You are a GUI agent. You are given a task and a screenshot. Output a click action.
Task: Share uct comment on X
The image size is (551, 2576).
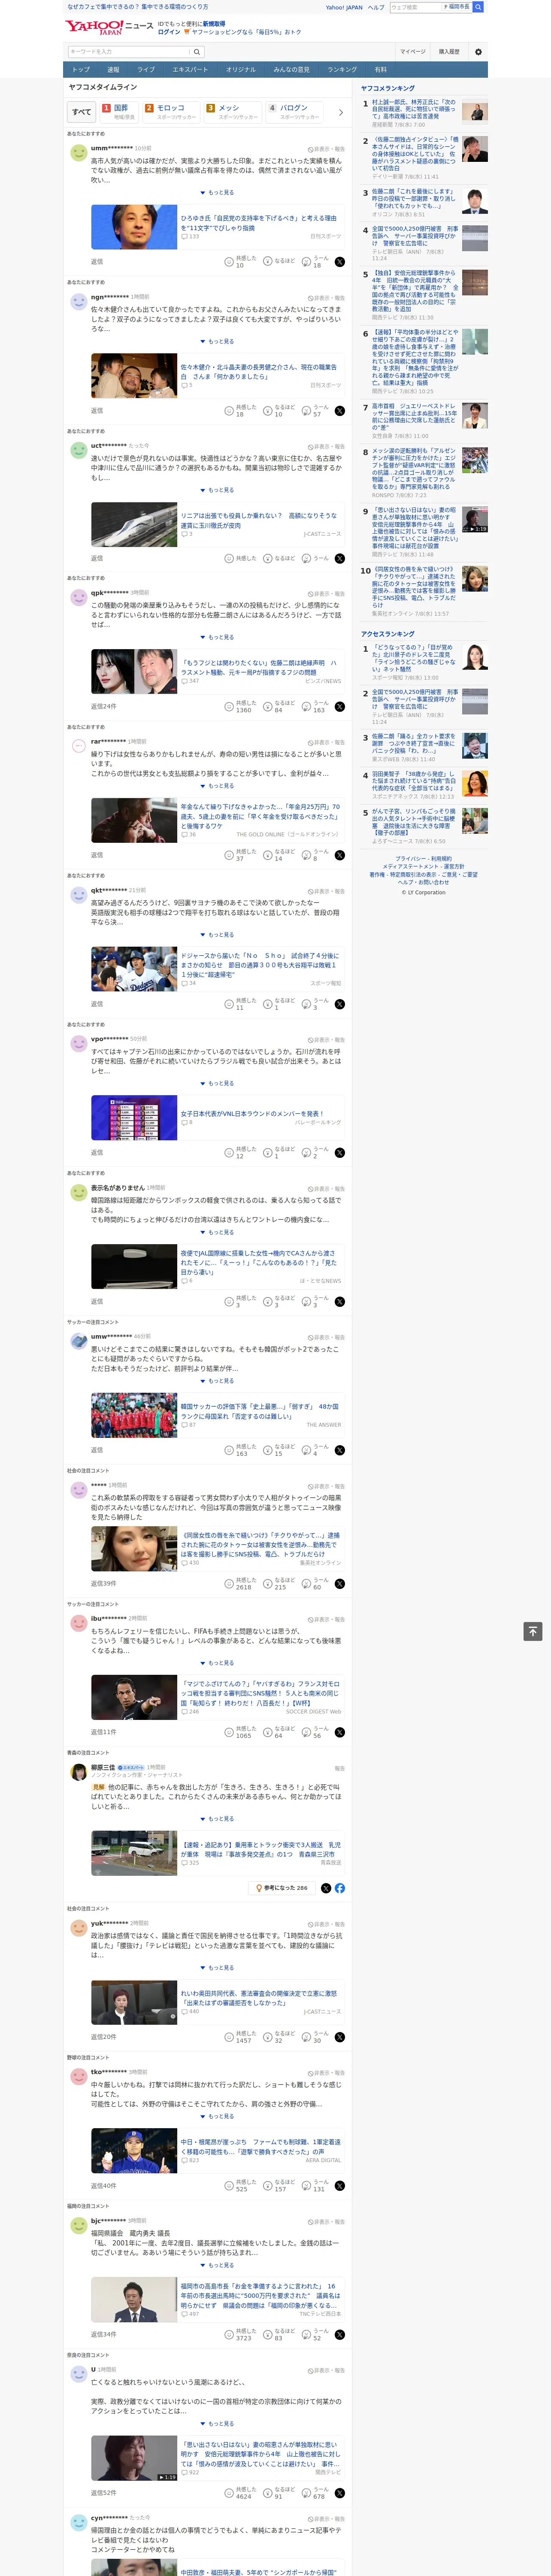pos(340,559)
